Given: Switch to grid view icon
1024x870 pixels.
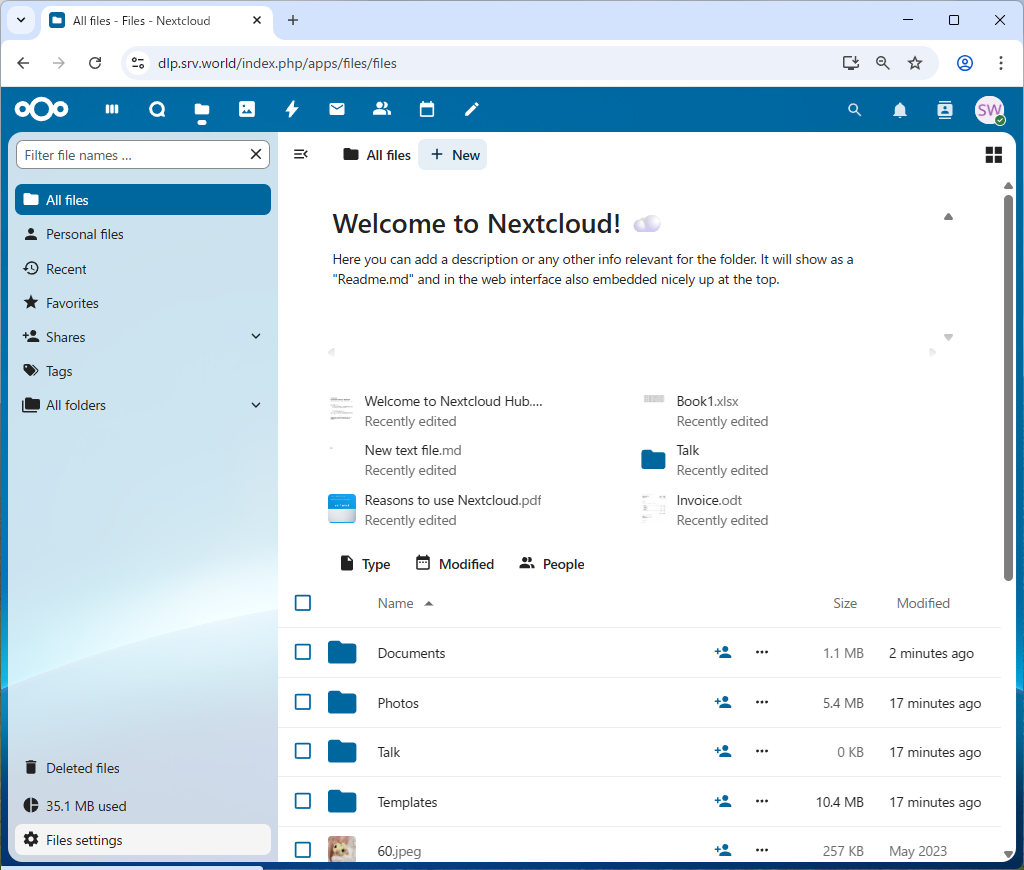Looking at the screenshot, I should [x=993, y=155].
